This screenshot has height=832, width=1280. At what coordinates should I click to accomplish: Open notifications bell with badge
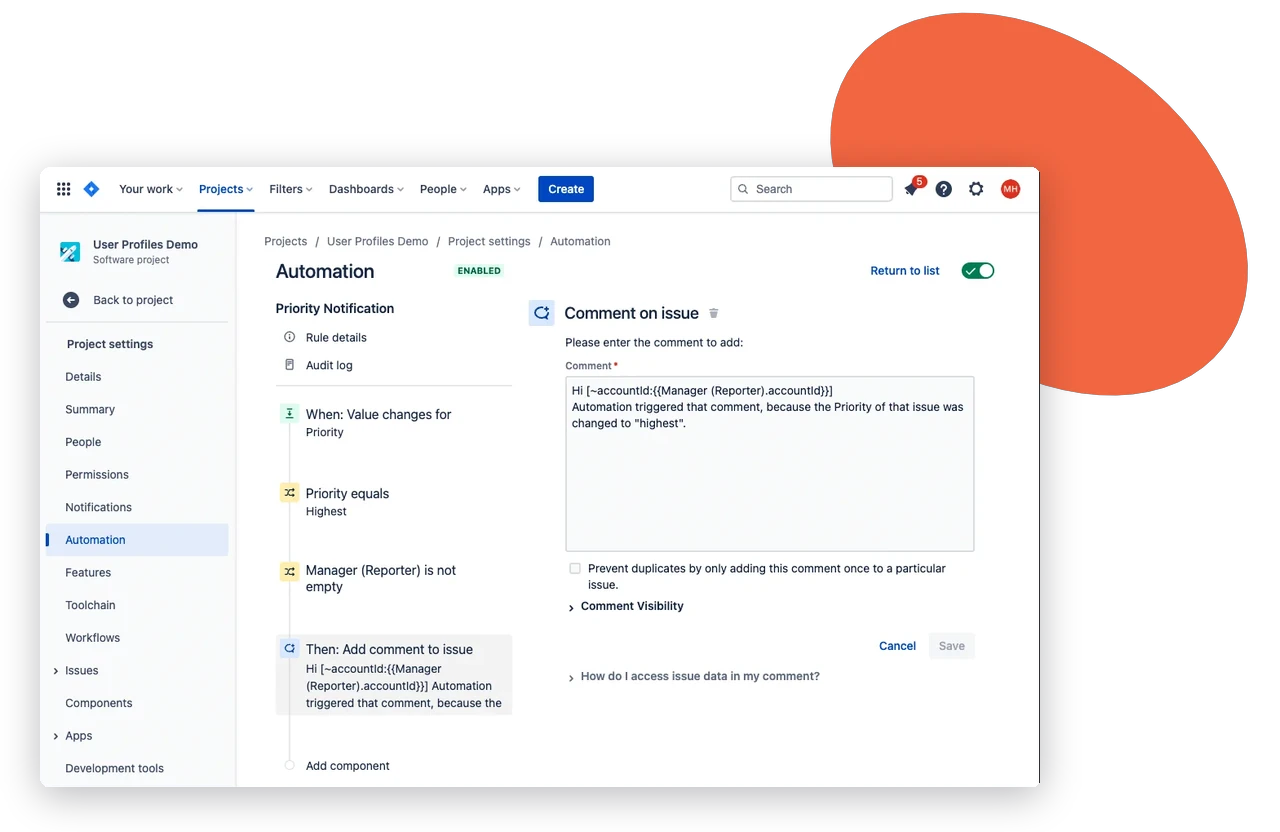[x=912, y=188]
